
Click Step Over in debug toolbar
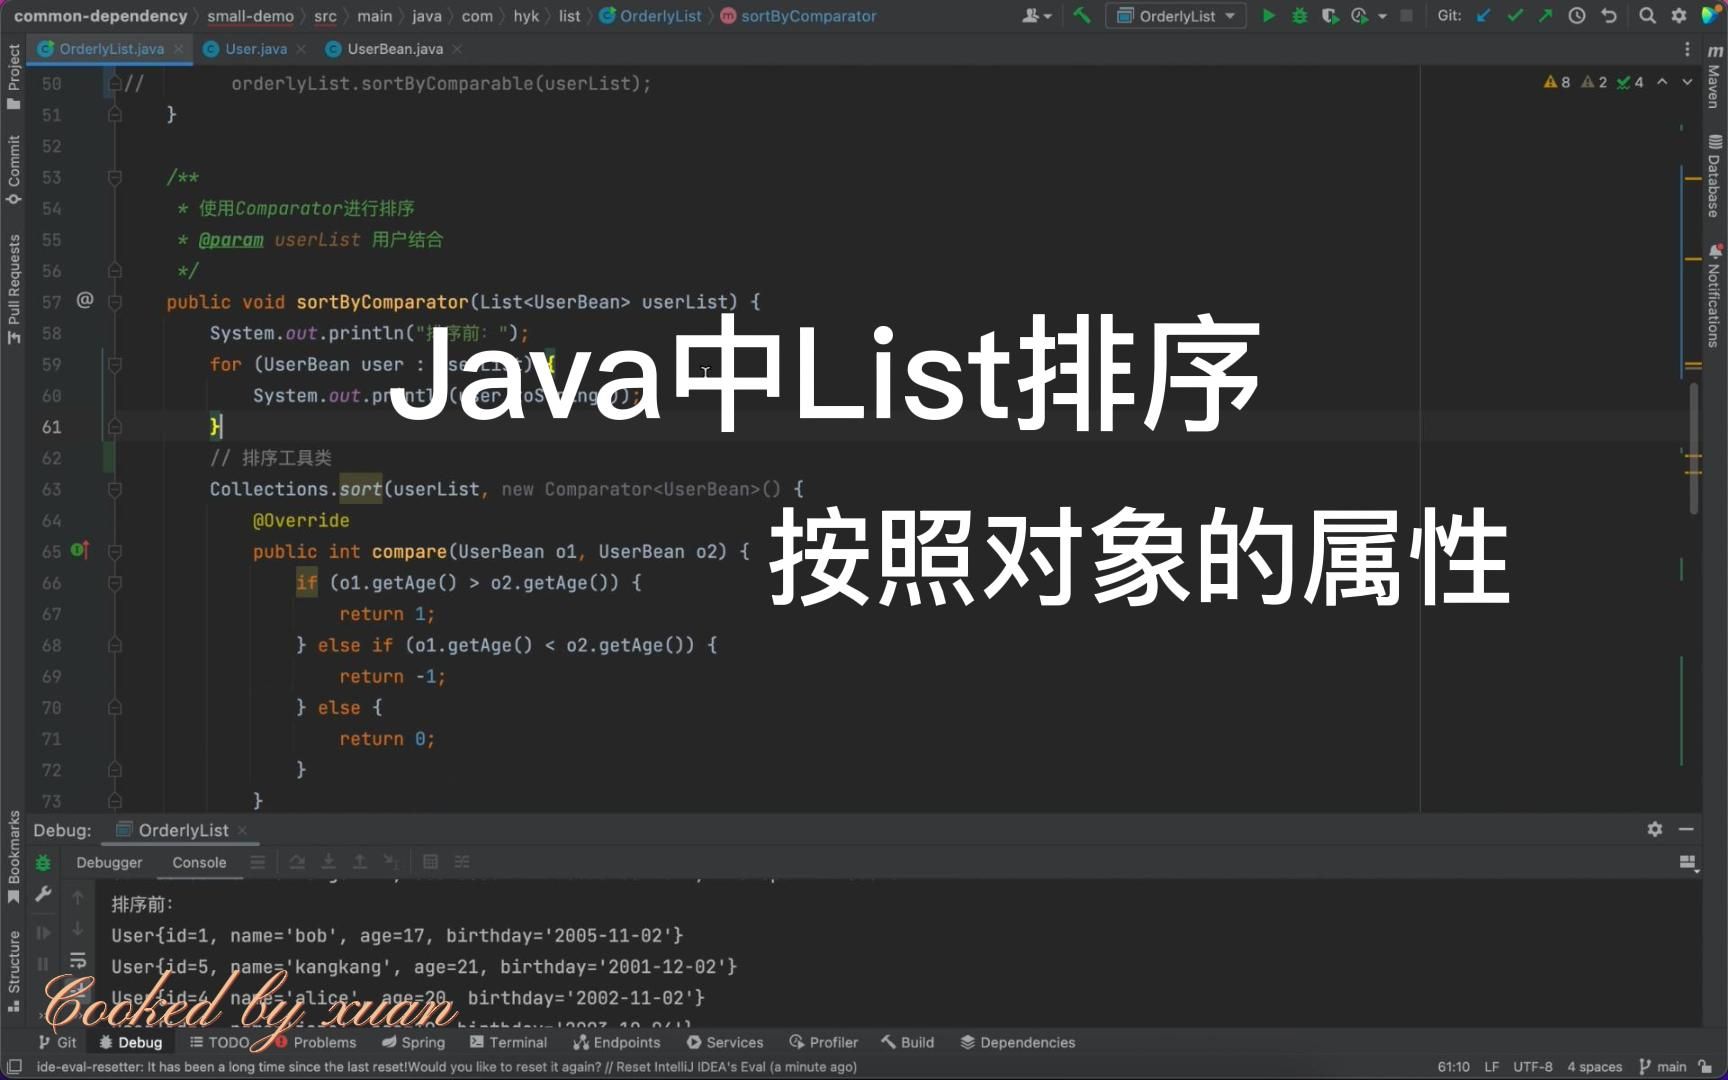tap(297, 862)
